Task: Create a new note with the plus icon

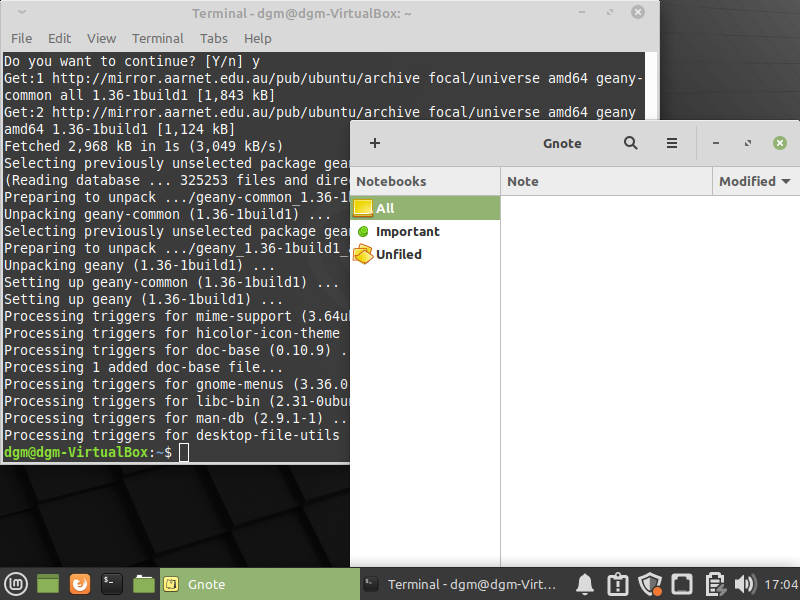Action: pos(374,143)
